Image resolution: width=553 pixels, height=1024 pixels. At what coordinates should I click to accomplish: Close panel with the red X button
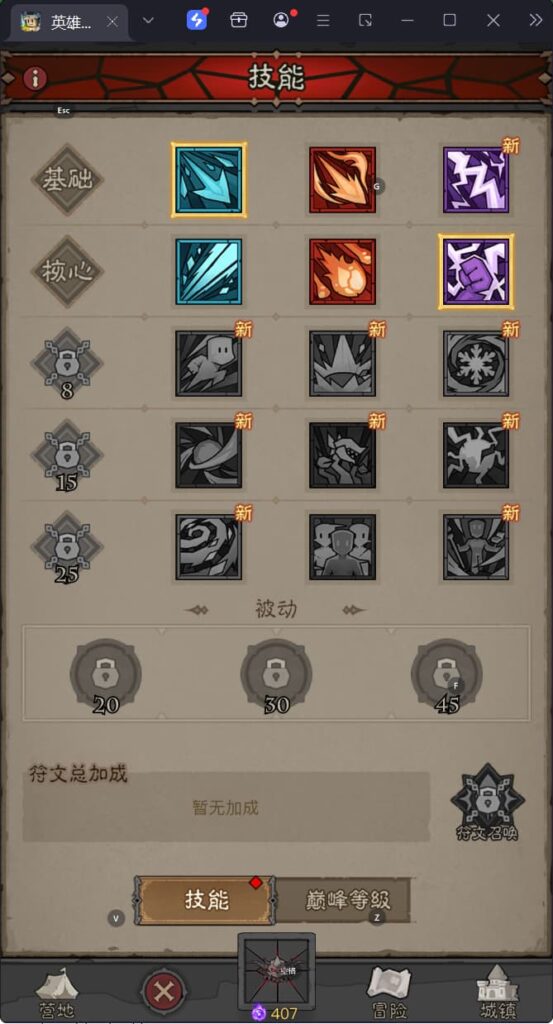pyautogui.click(x=163, y=992)
